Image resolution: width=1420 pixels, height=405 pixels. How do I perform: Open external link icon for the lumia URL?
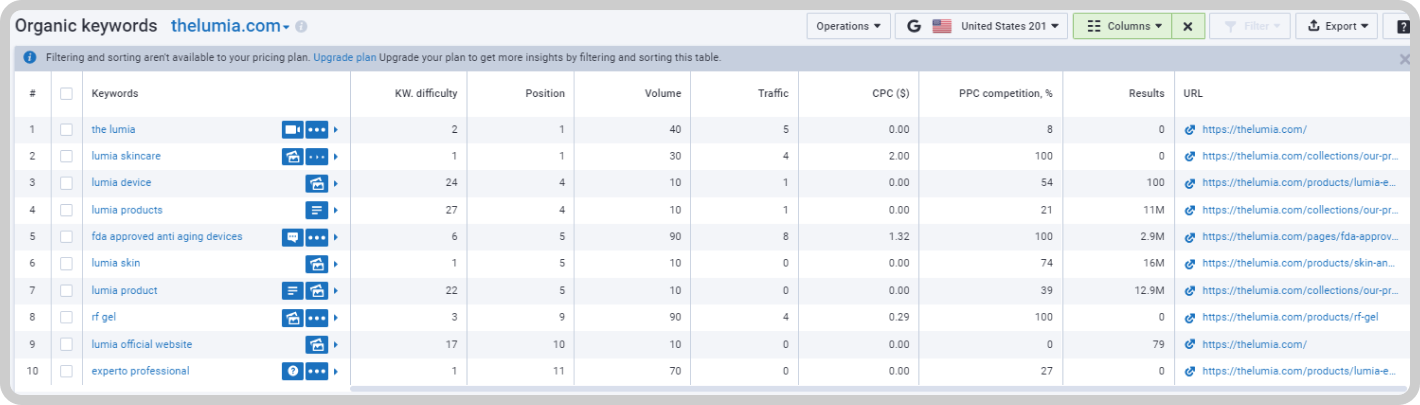(1189, 130)
